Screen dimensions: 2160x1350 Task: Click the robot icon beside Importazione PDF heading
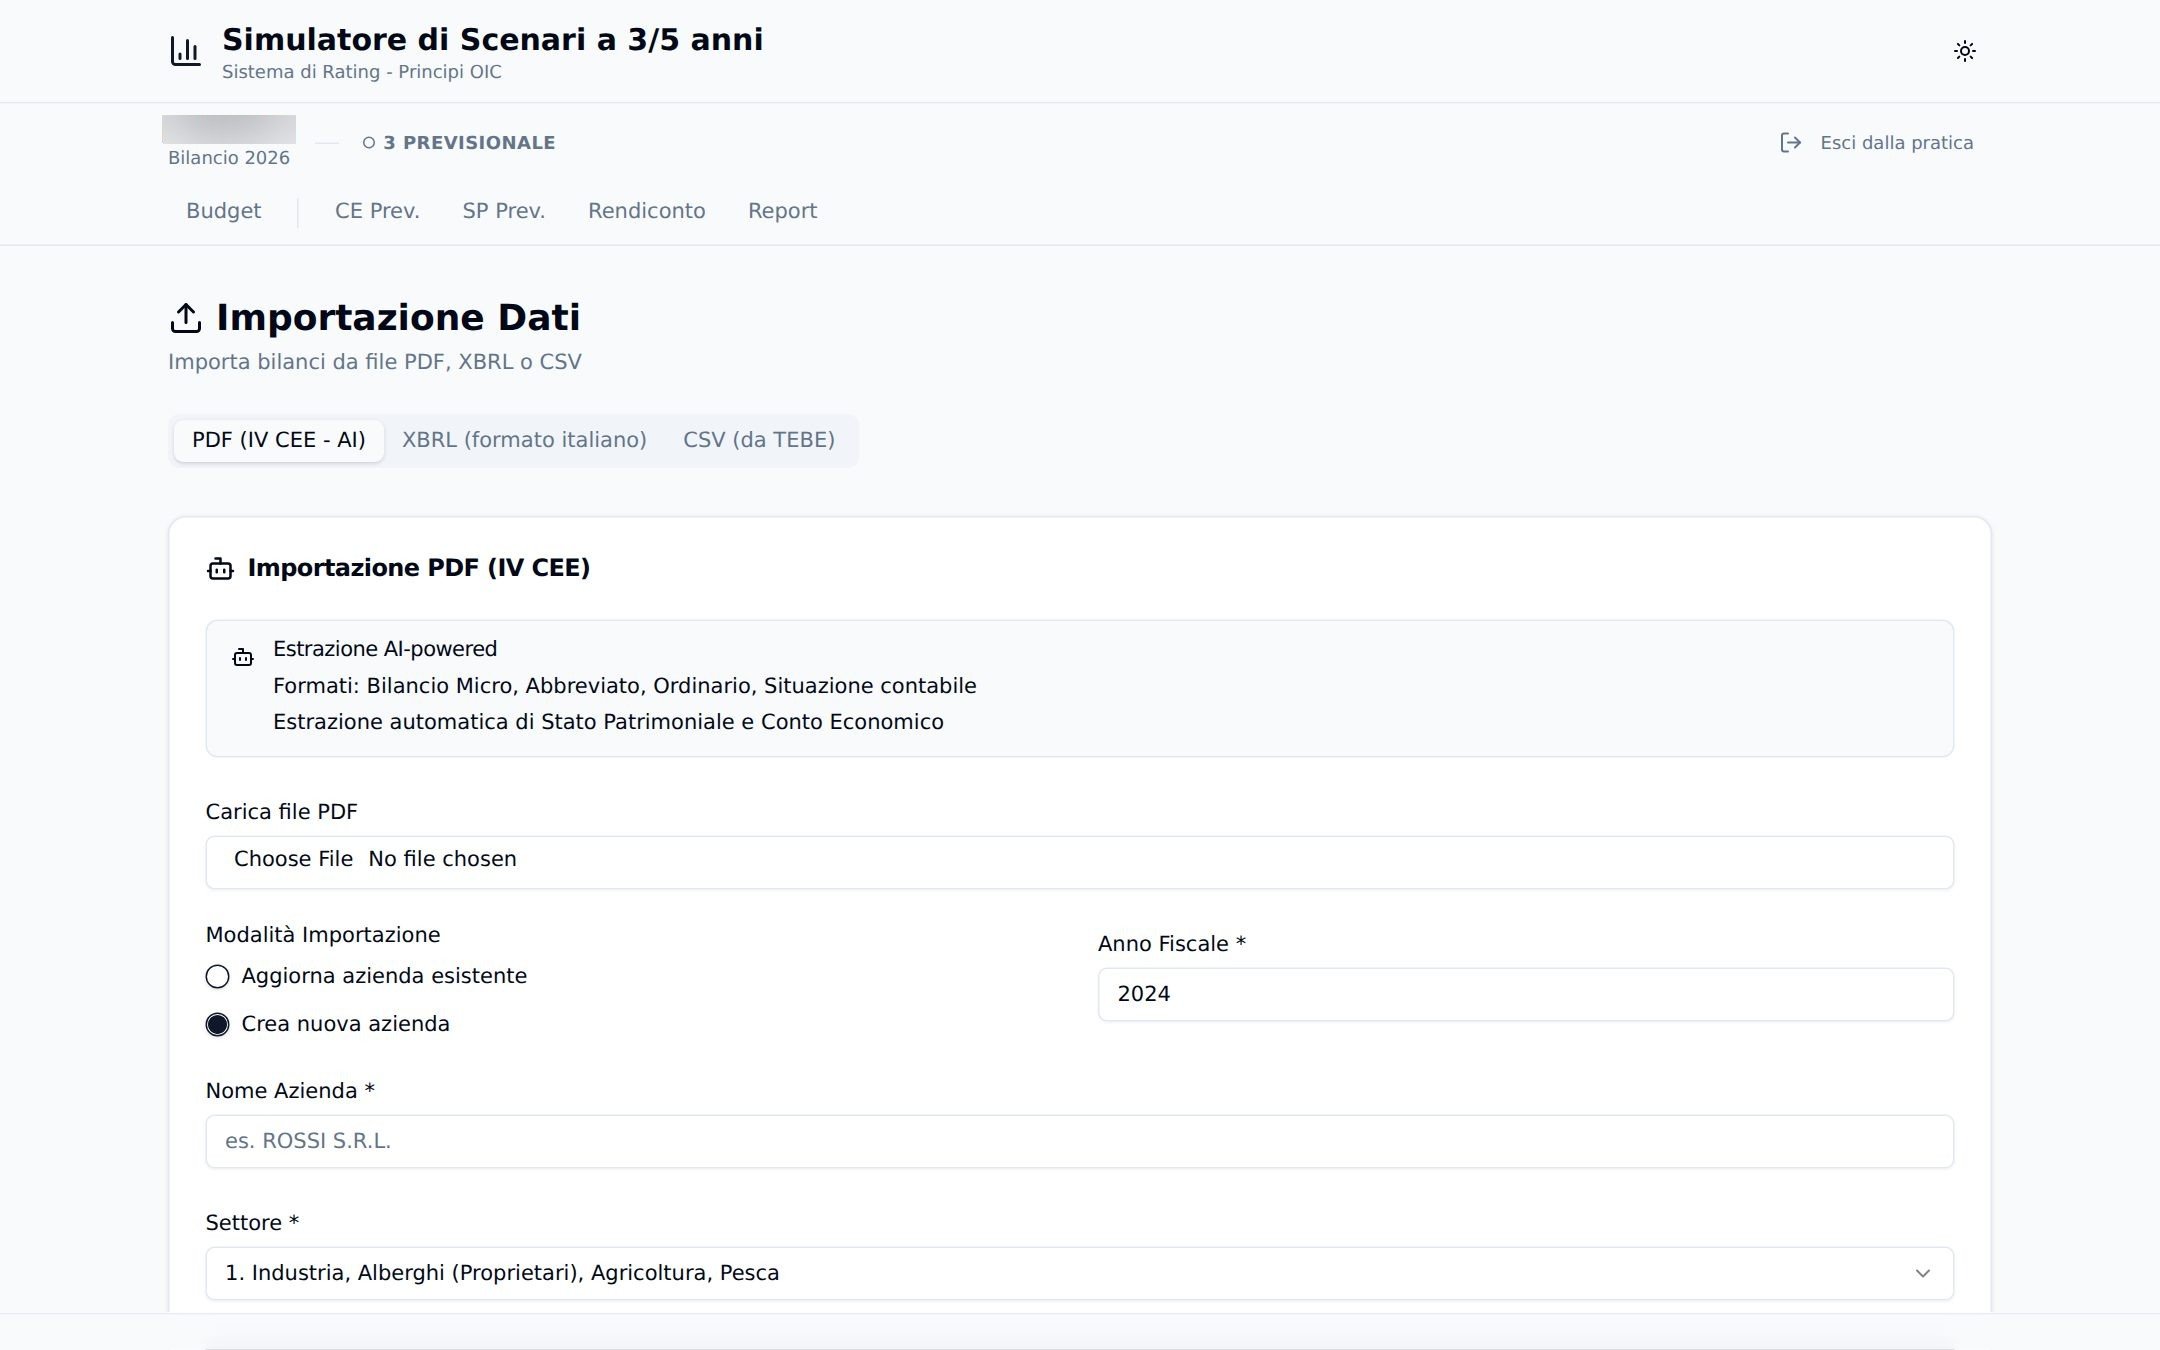point(220,569)
